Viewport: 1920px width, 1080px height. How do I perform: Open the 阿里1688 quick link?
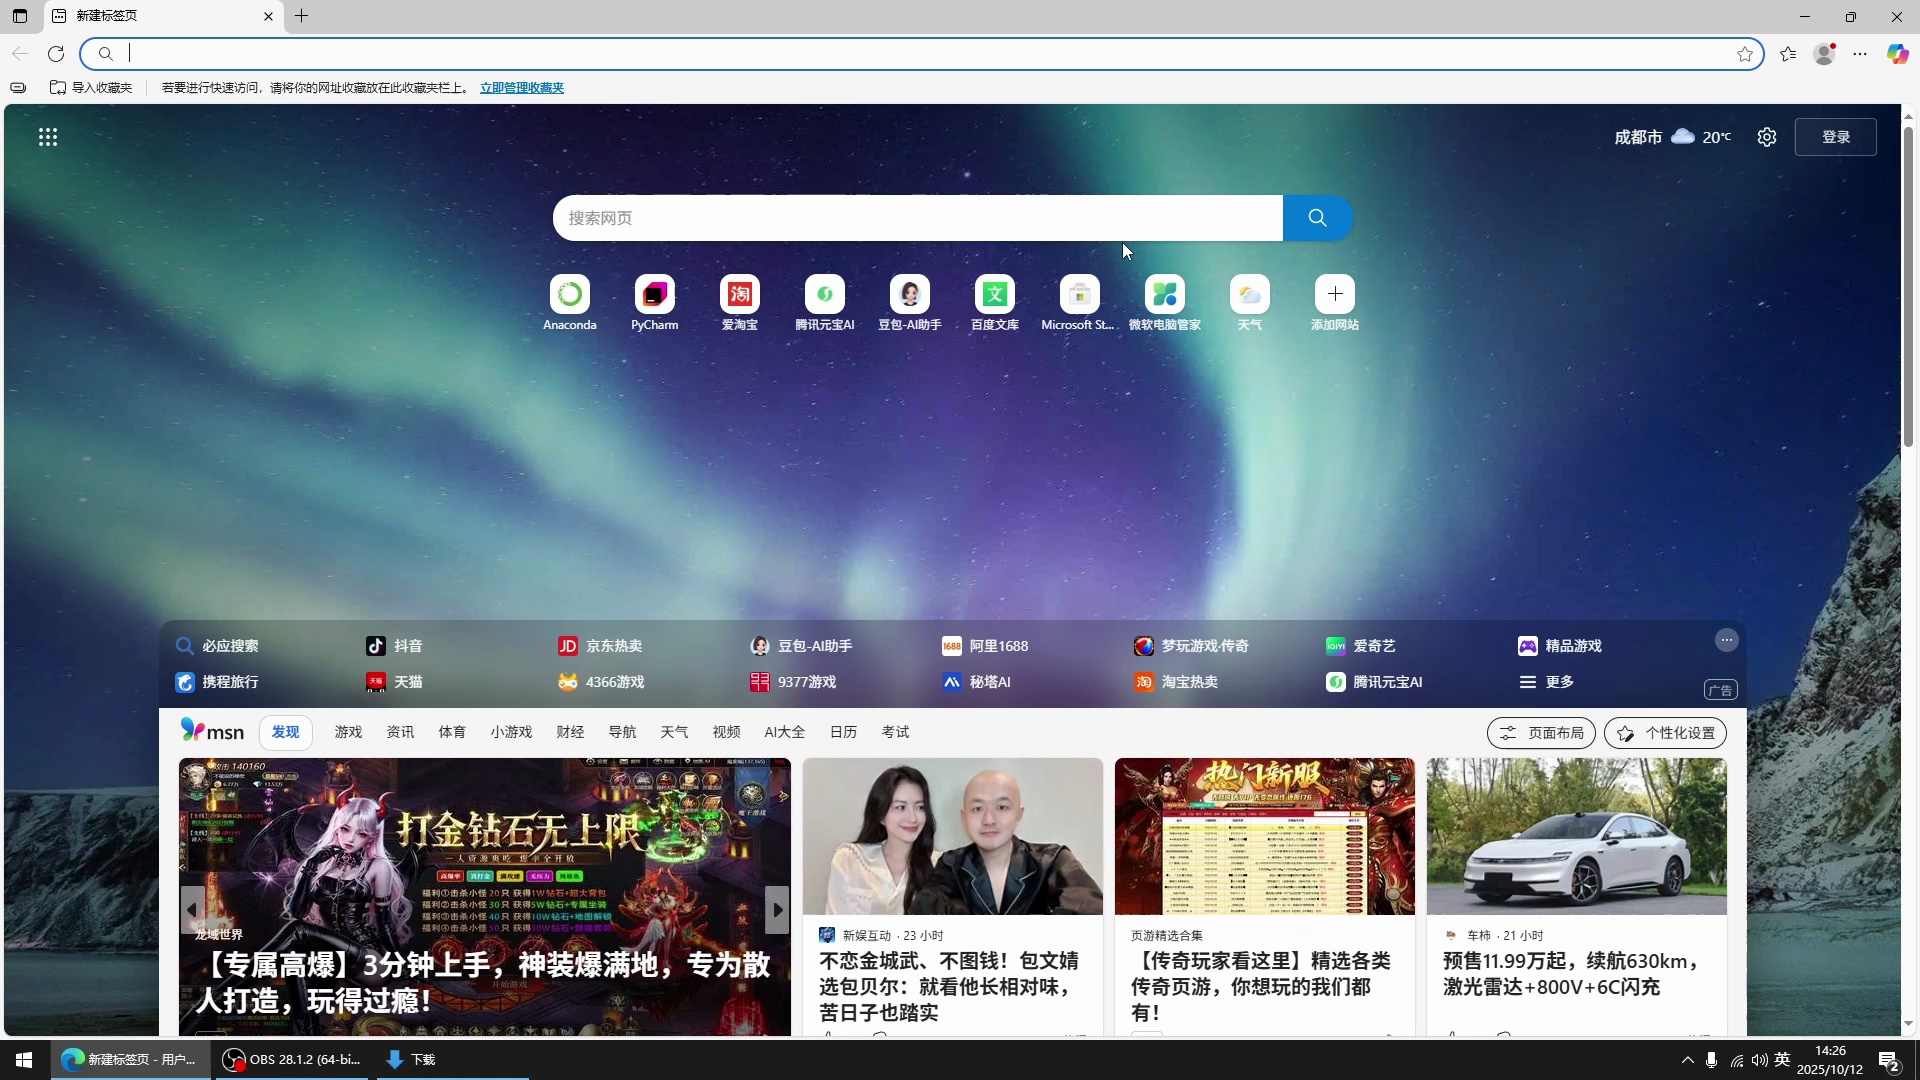[x=985, y=646]
